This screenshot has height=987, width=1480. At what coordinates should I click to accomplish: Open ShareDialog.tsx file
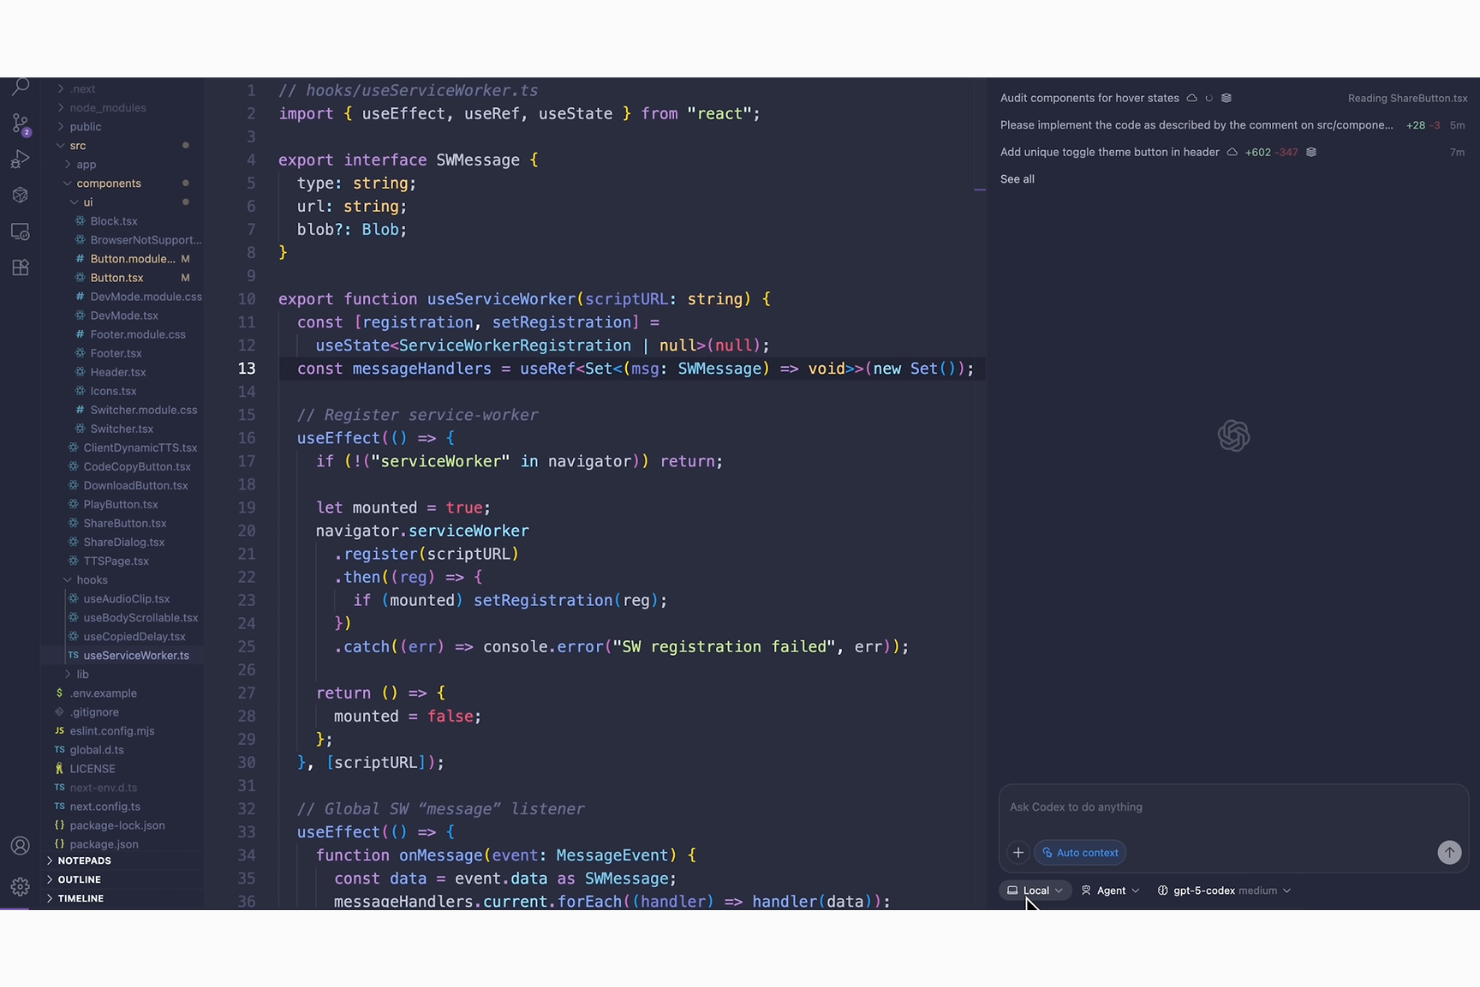click(x=123, y=543)
